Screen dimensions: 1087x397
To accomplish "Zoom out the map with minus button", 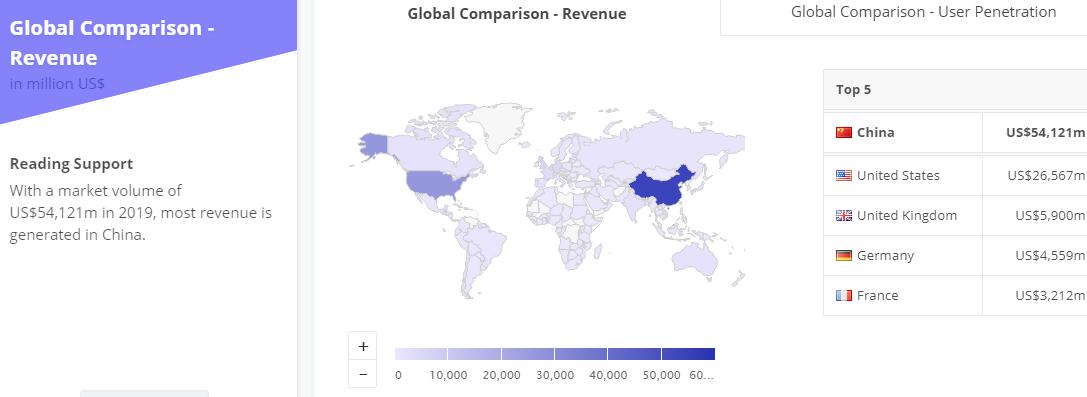I will pyautogui.click(x=363, y=374).
